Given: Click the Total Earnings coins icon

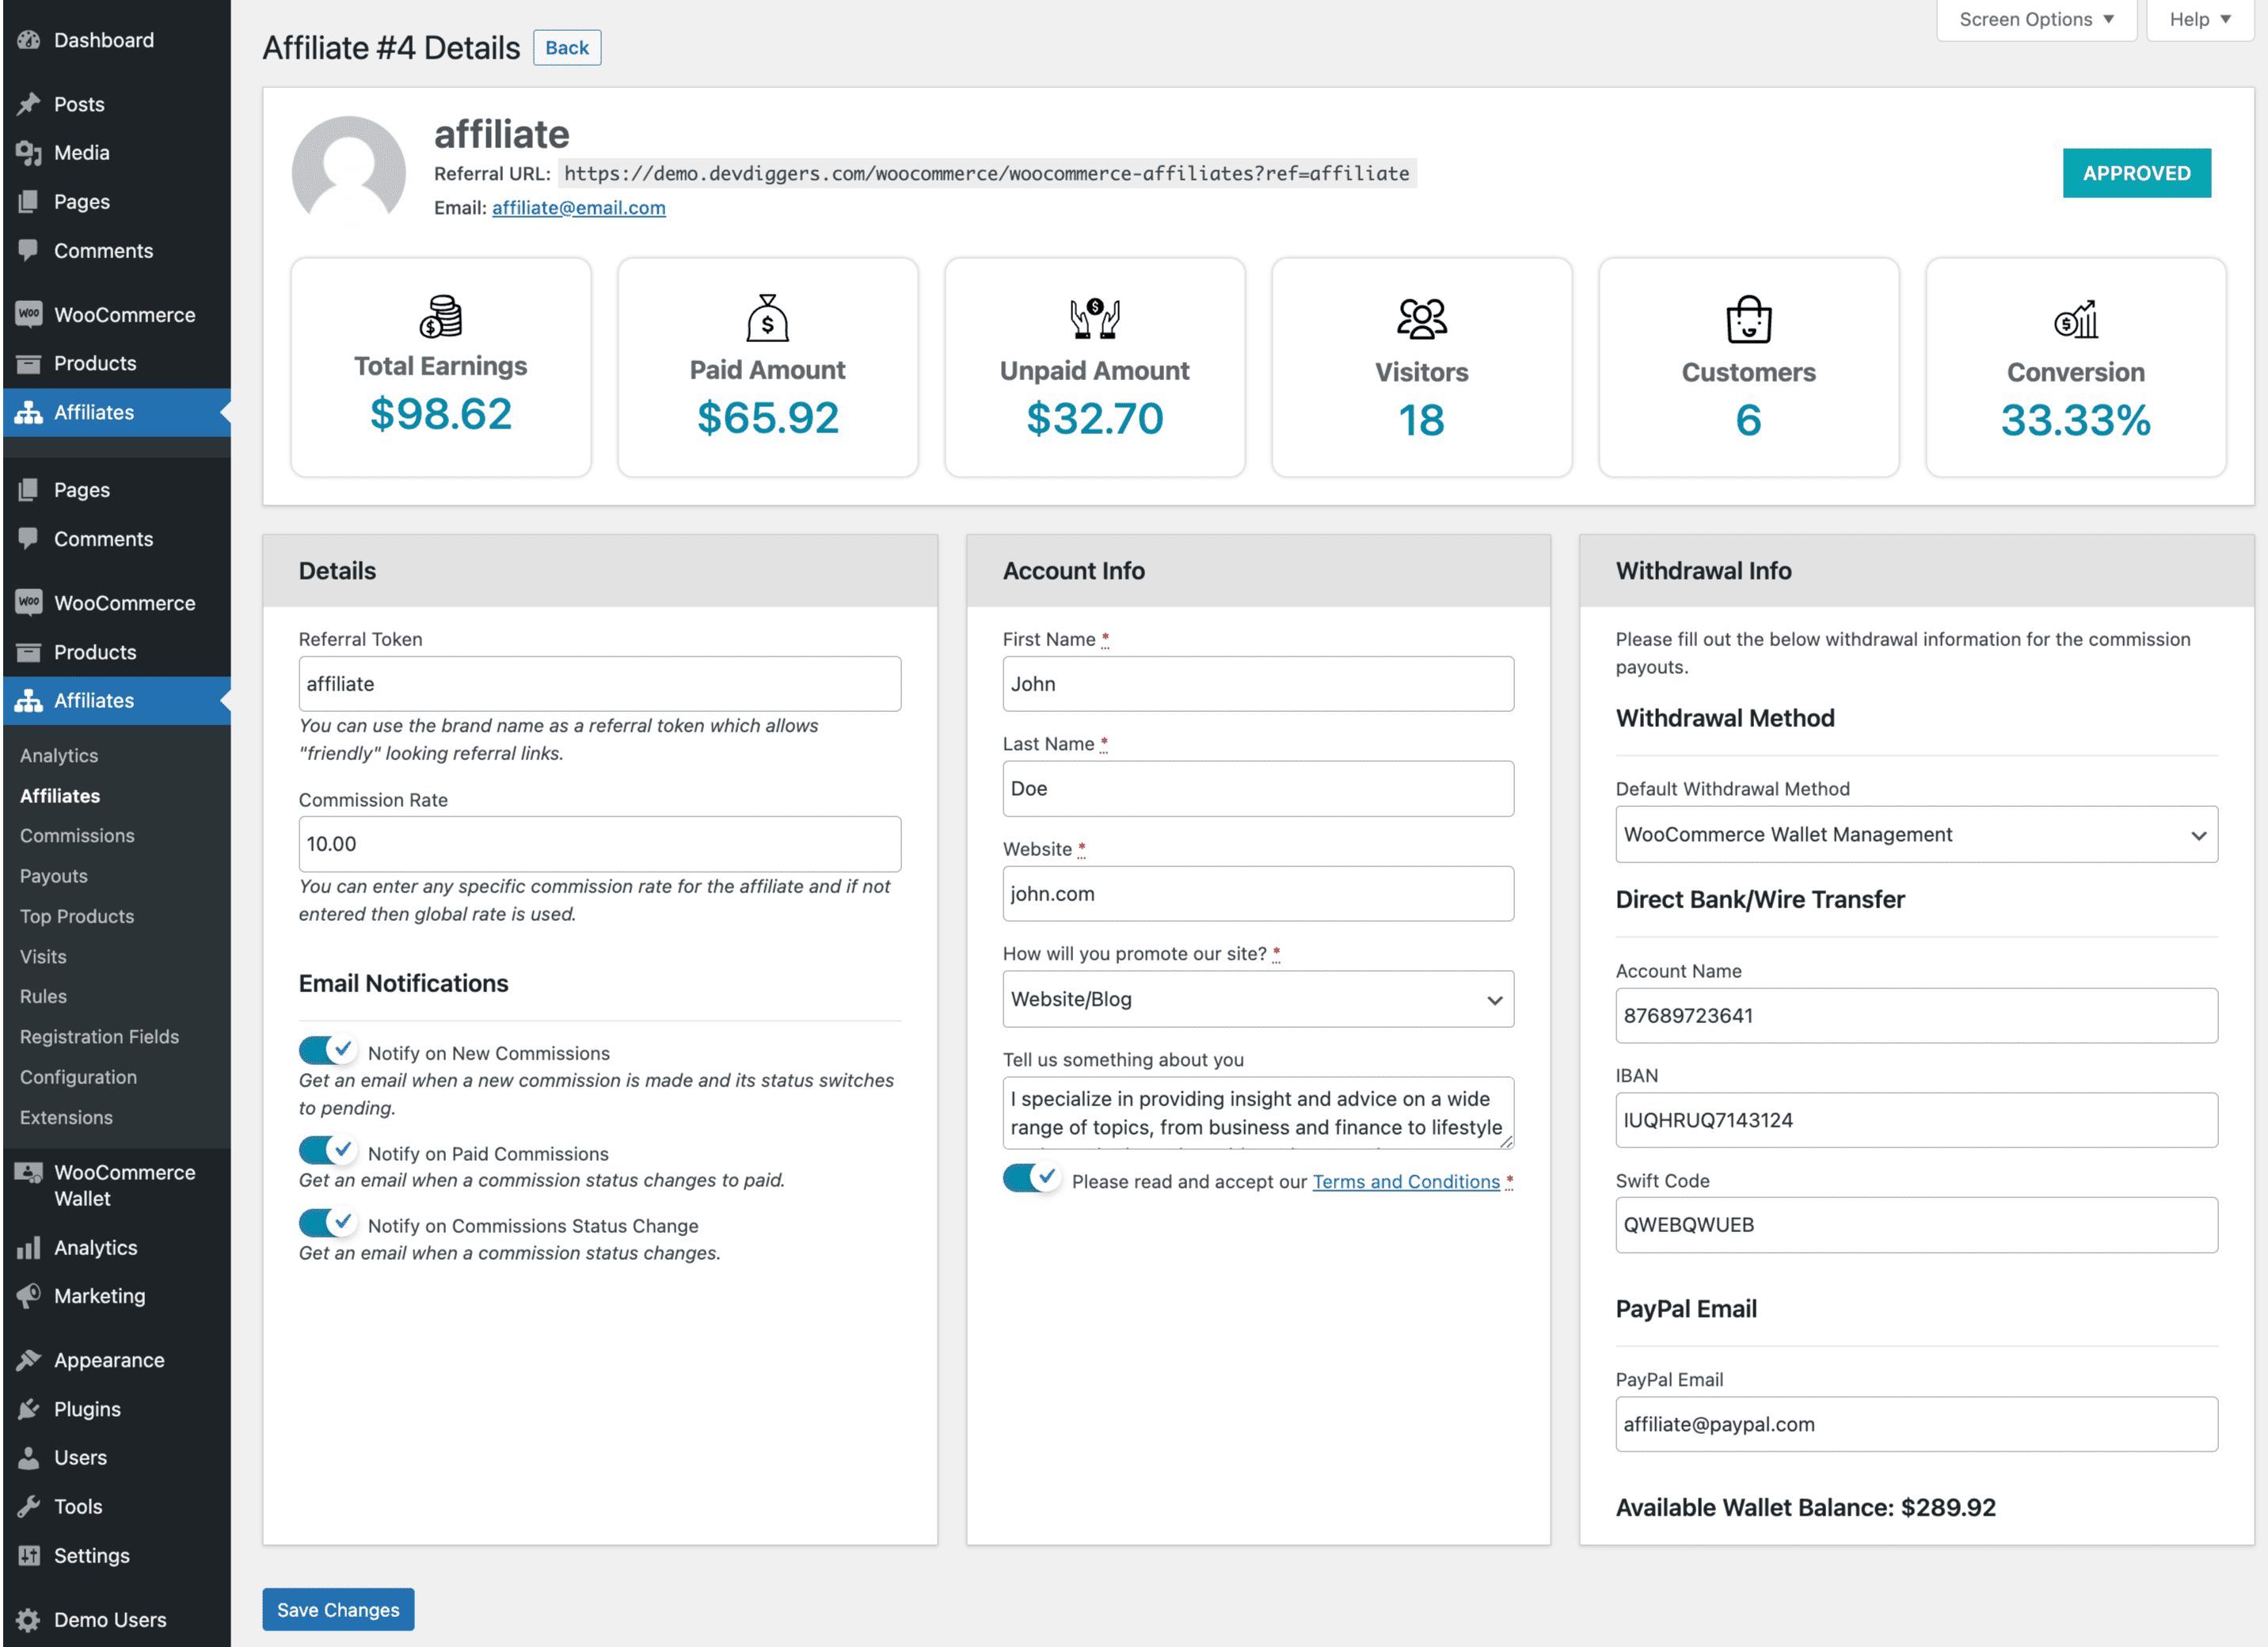Looking at the screenshot, I should (440, 316).
